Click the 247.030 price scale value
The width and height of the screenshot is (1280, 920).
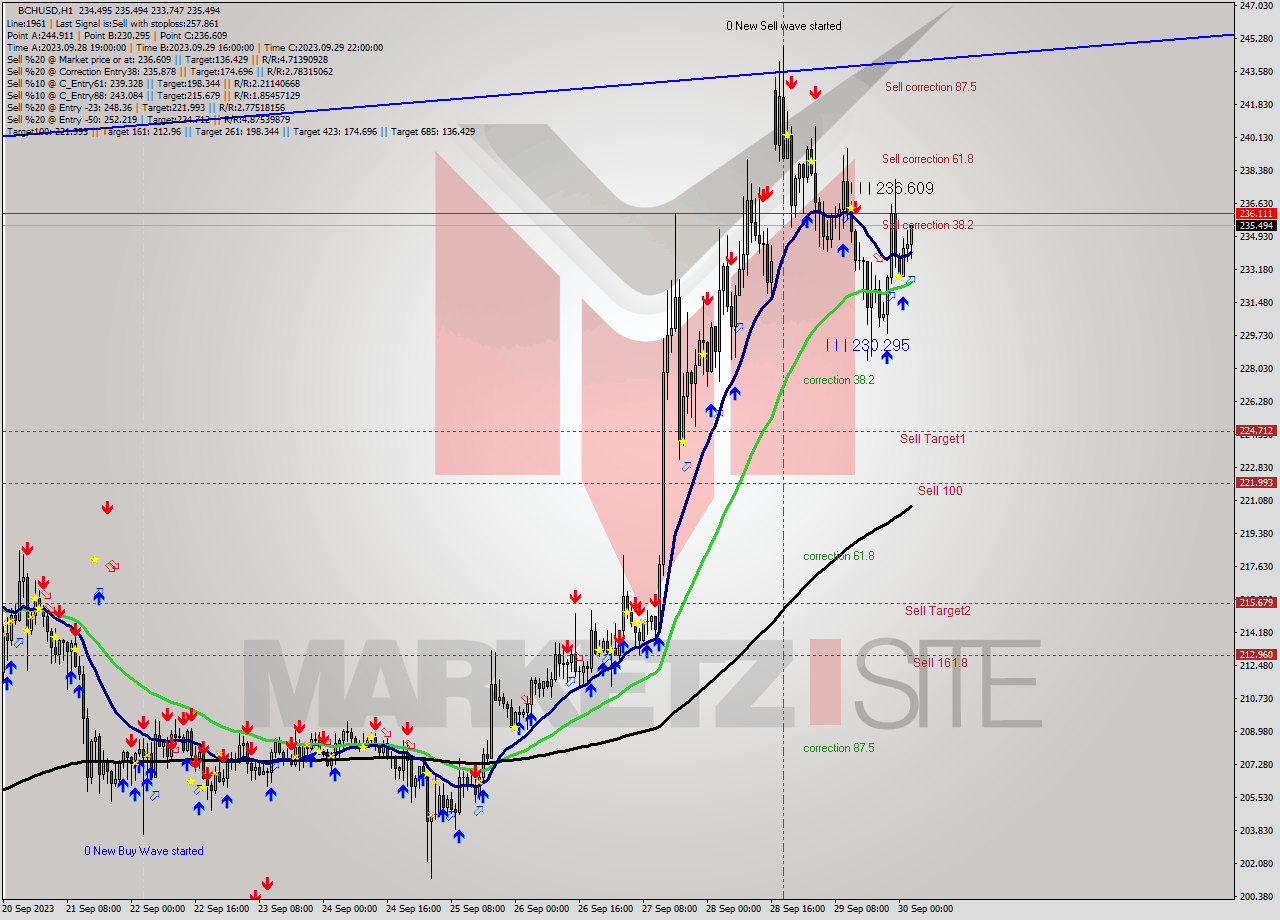click(x=1256, y=6)
